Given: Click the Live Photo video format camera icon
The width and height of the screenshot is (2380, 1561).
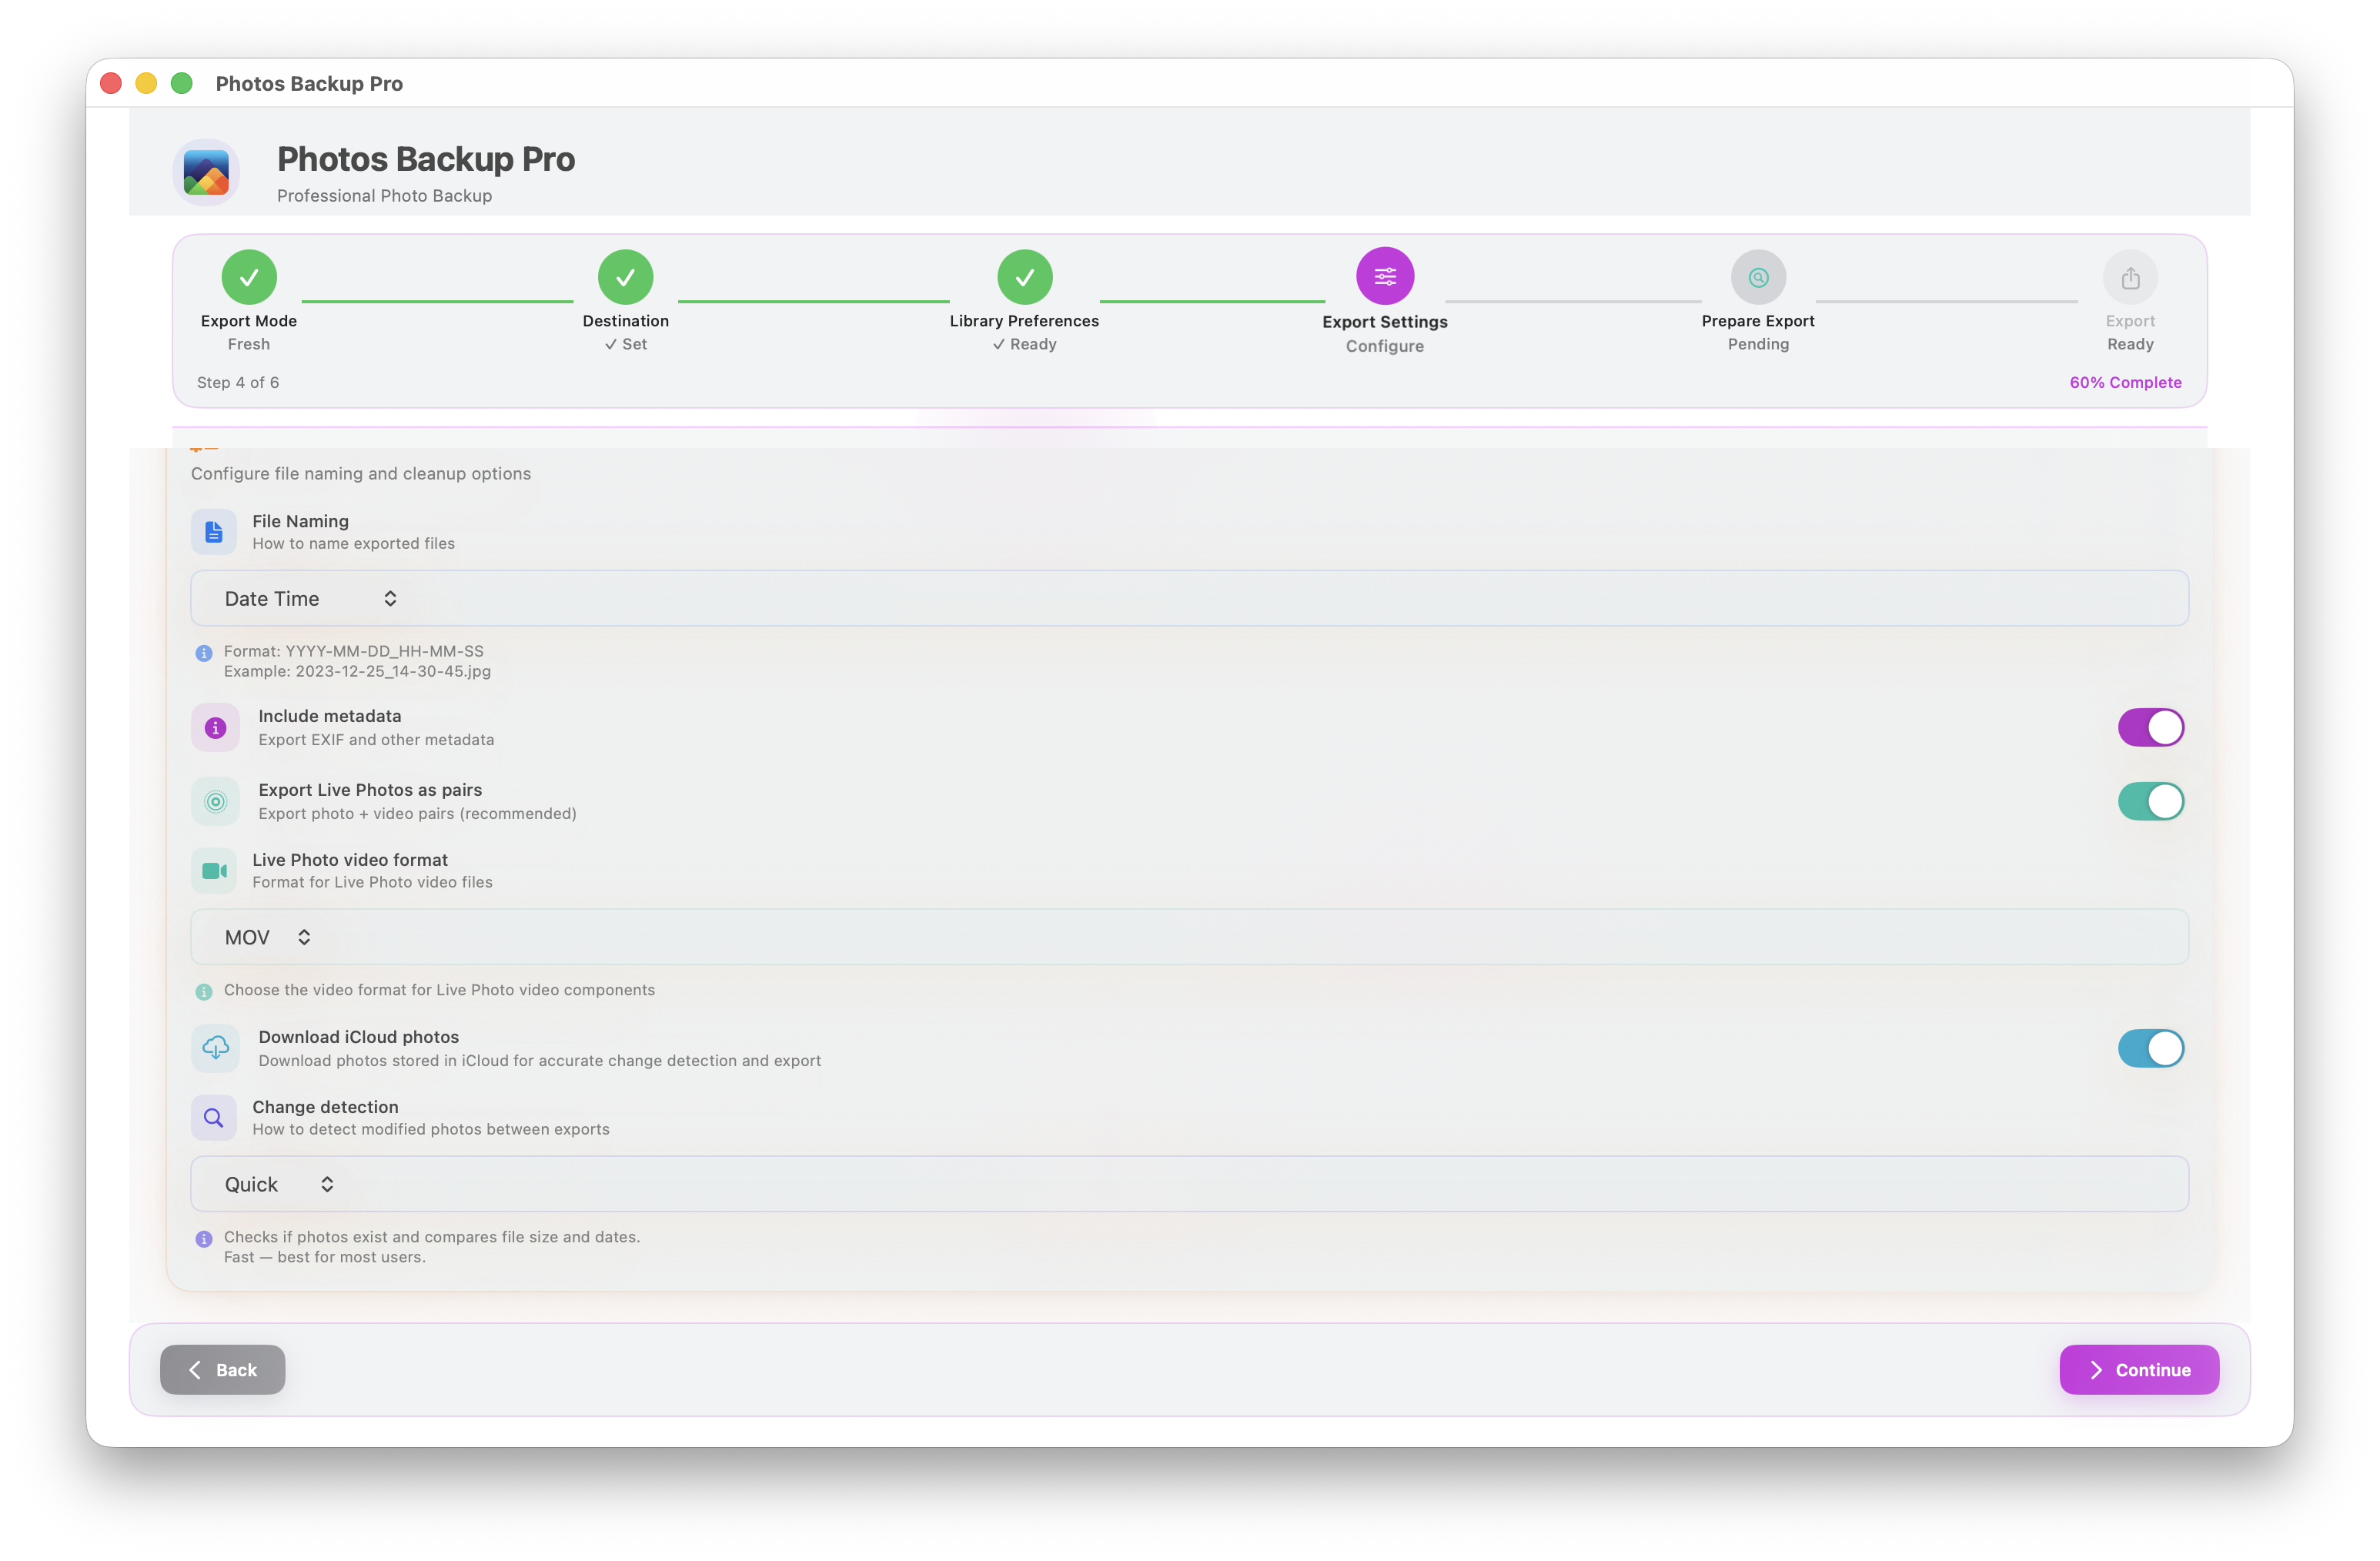Looking at the screenshot, I should pos(214,870).
